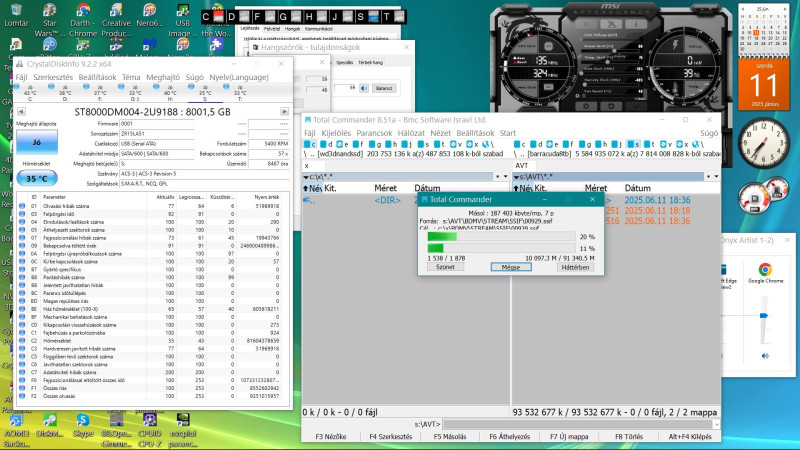The height and width of the screenshot is (450, 800).
Task: Open the Fájl menu in CrystalDiskInfo
Action: click(21, 77)
